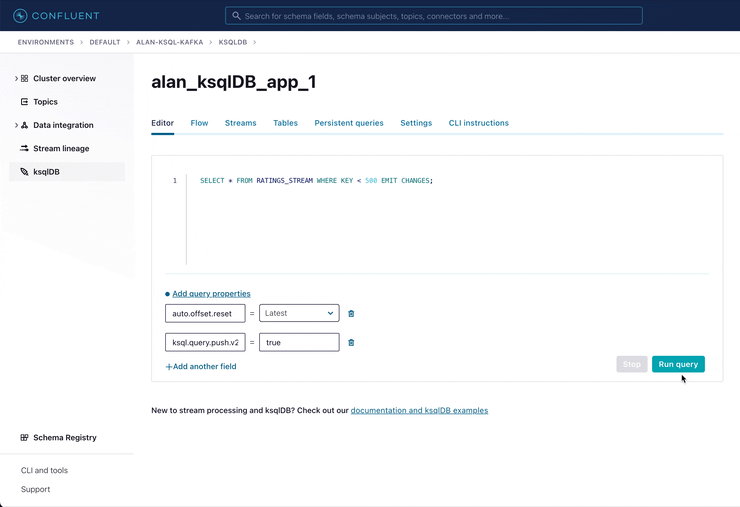Viewport: 740px width, 507px height.
Task: Go to the Settings tab
Action: [416, 123]
